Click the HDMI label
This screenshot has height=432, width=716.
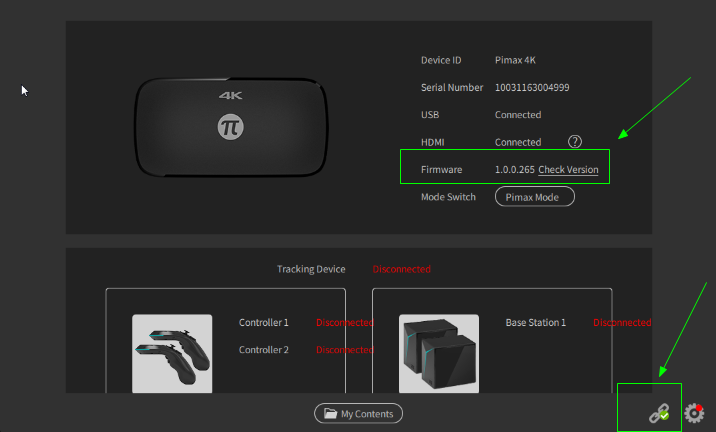pyautogui.click(x=432, y=142)
